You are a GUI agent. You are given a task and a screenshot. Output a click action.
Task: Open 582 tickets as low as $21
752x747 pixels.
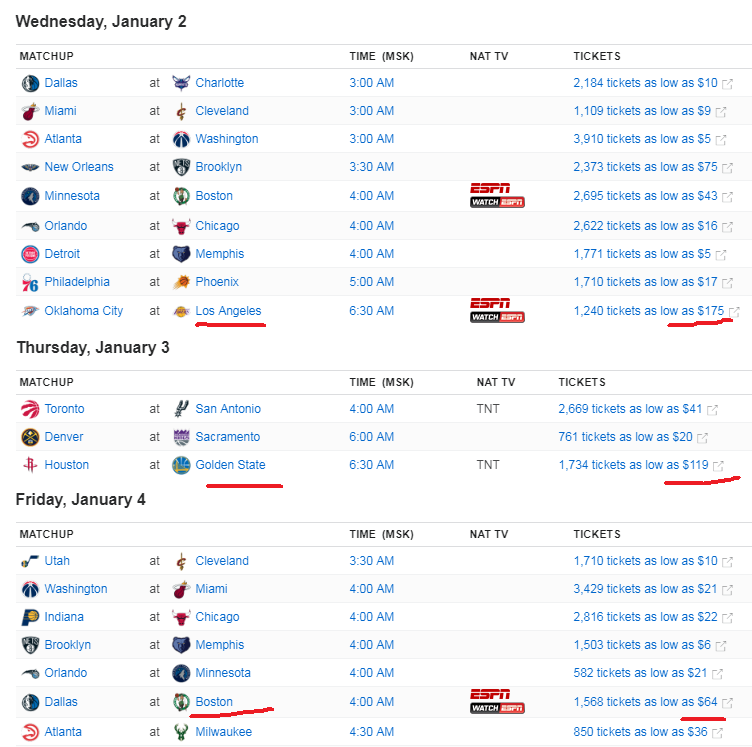click(x=640, y=673)
